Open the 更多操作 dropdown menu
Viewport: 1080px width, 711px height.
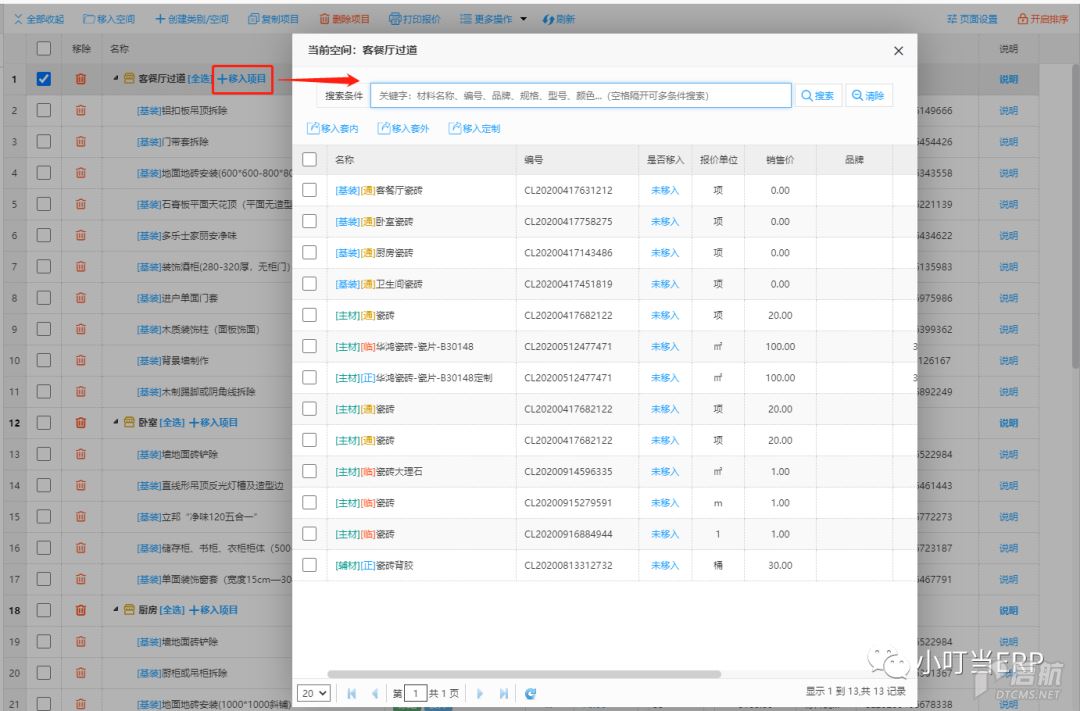coord(493,19)
